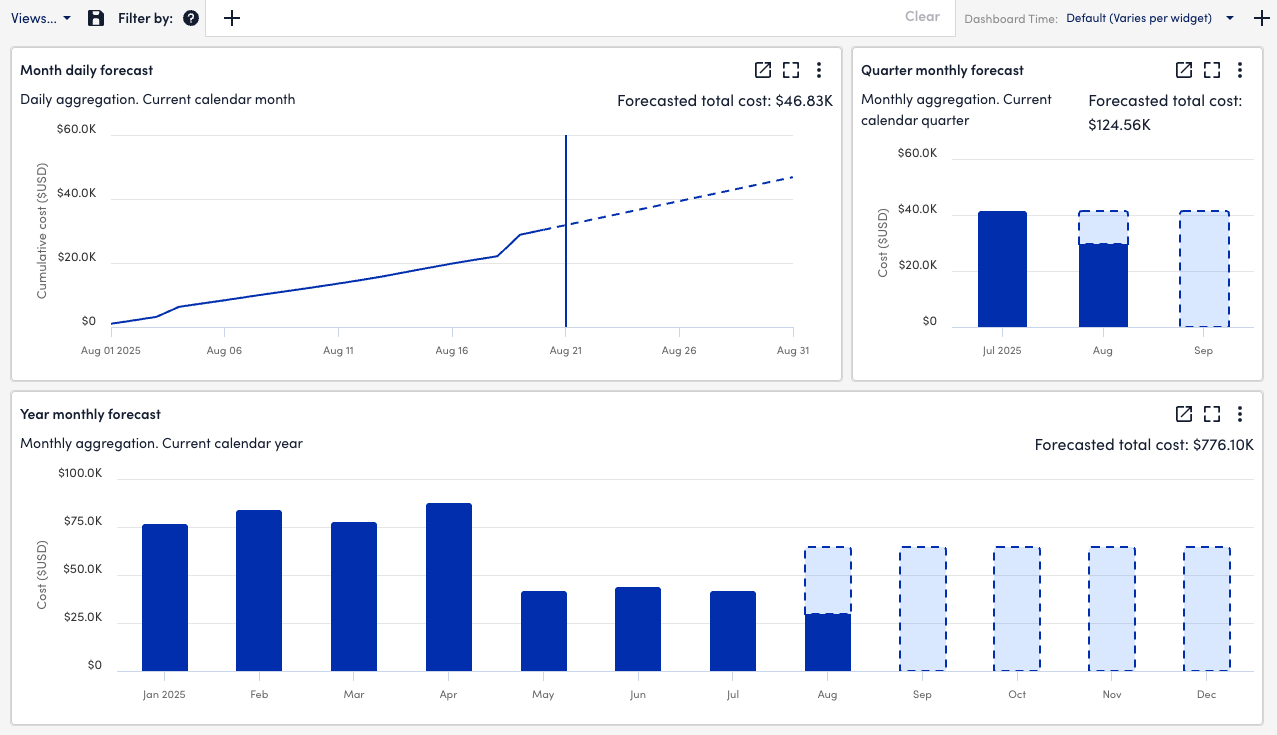Open the Views dropdown
This screenshot has height=735, width=1277.
(41, 17)
